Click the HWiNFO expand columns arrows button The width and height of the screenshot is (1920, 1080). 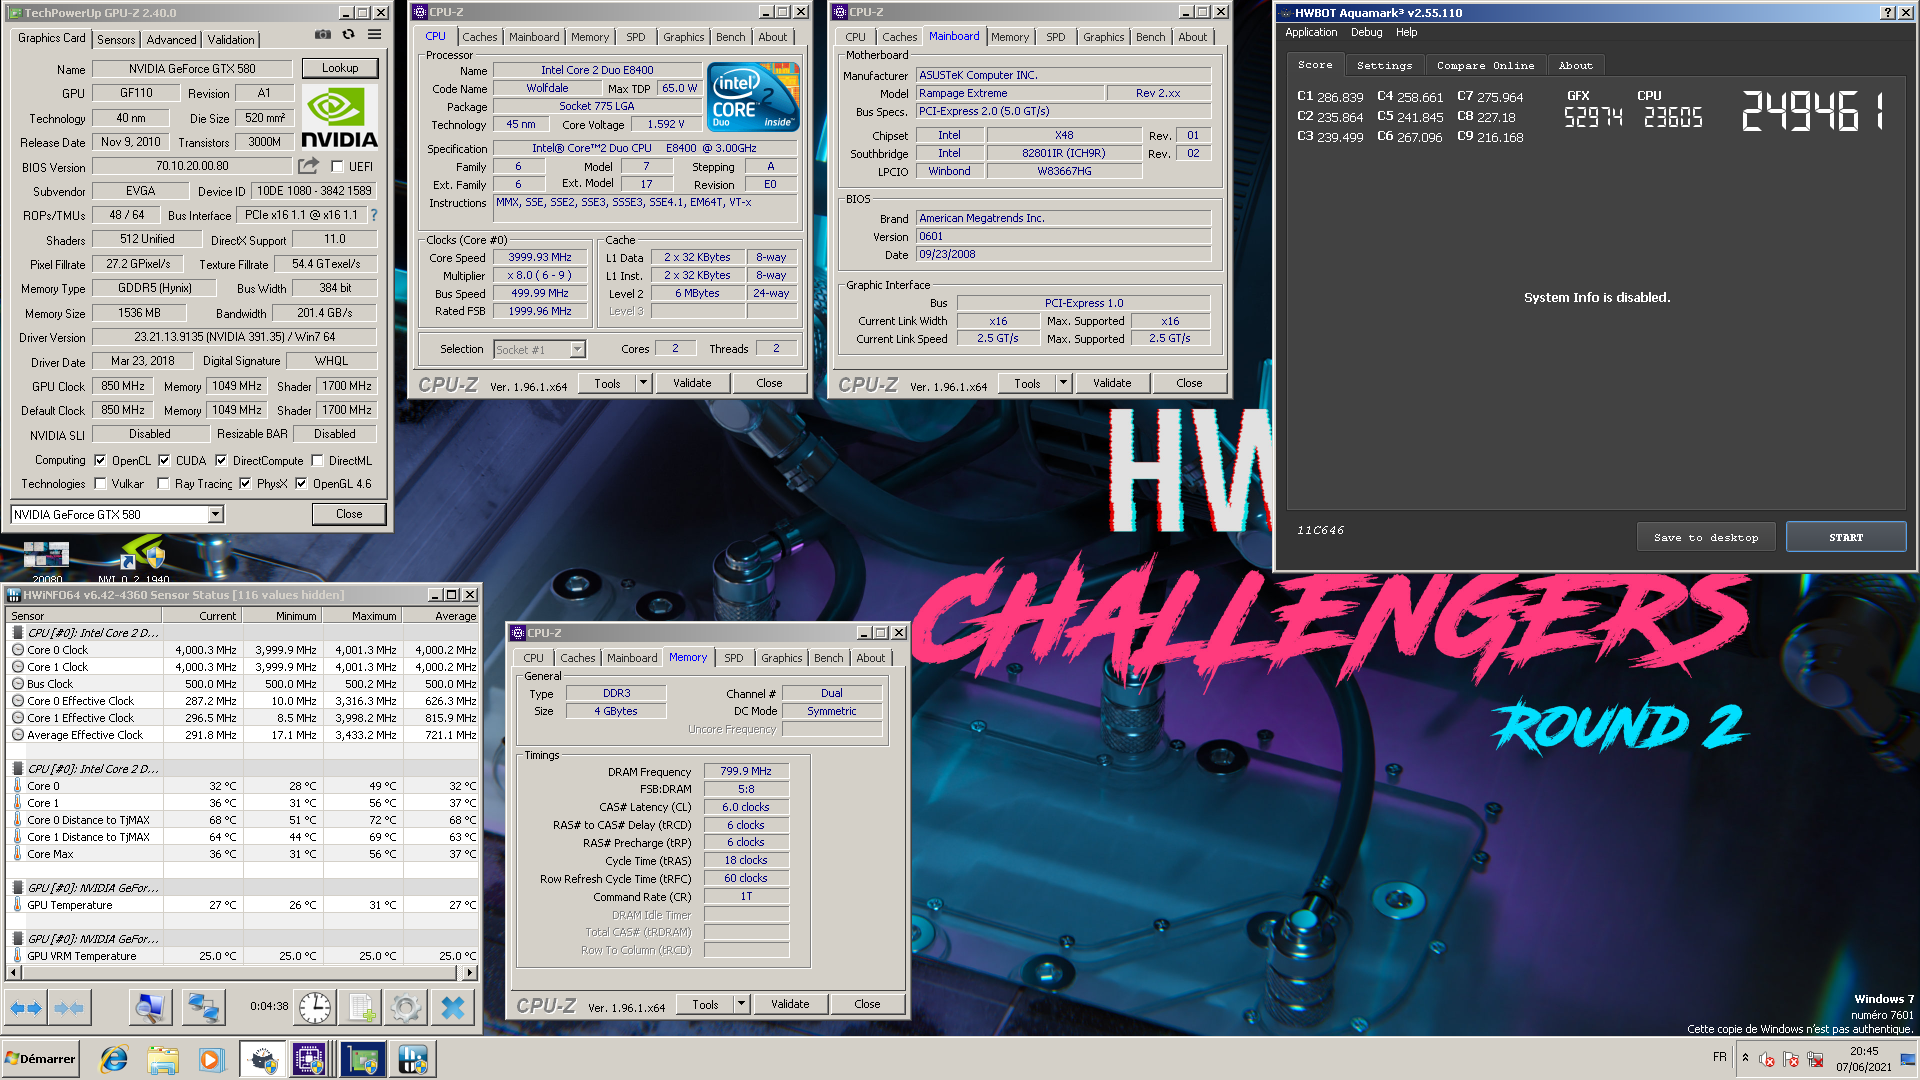coord(27,1008)
